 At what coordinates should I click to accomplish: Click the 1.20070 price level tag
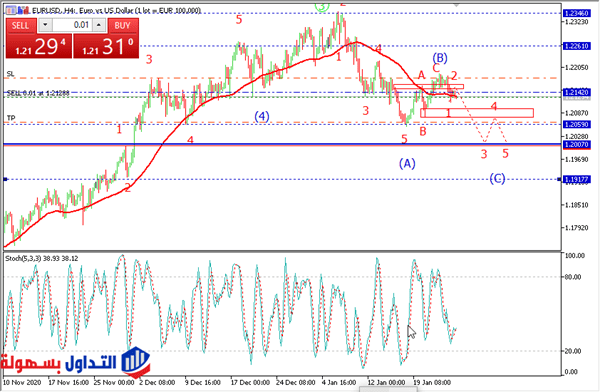coord(577,144)
